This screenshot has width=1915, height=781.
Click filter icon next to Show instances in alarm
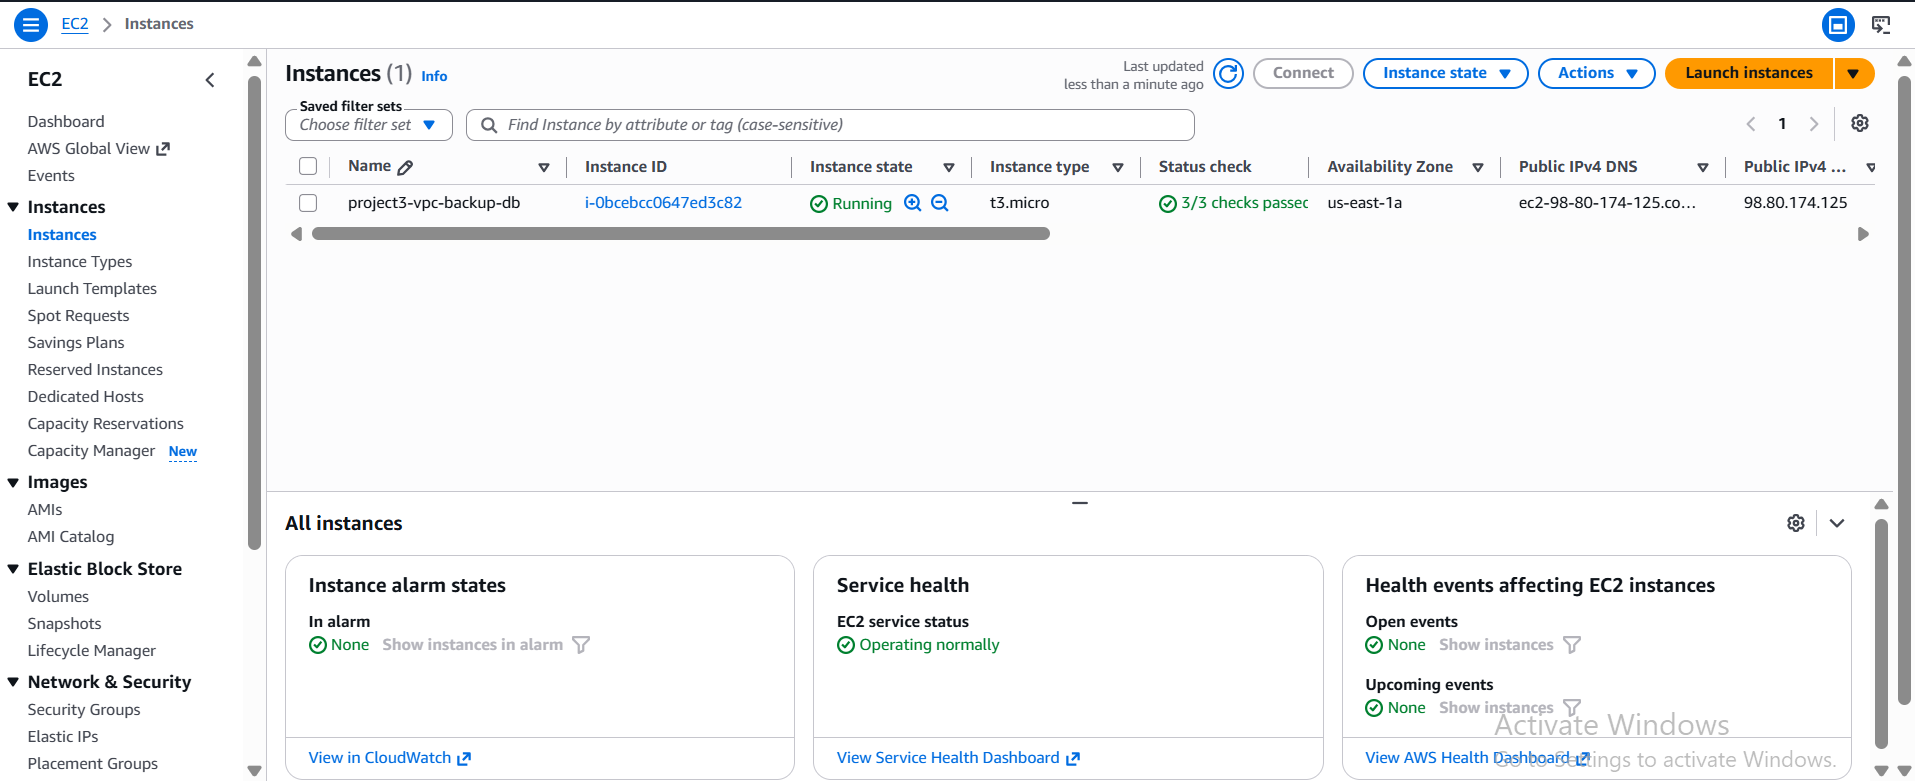[581, 645]
